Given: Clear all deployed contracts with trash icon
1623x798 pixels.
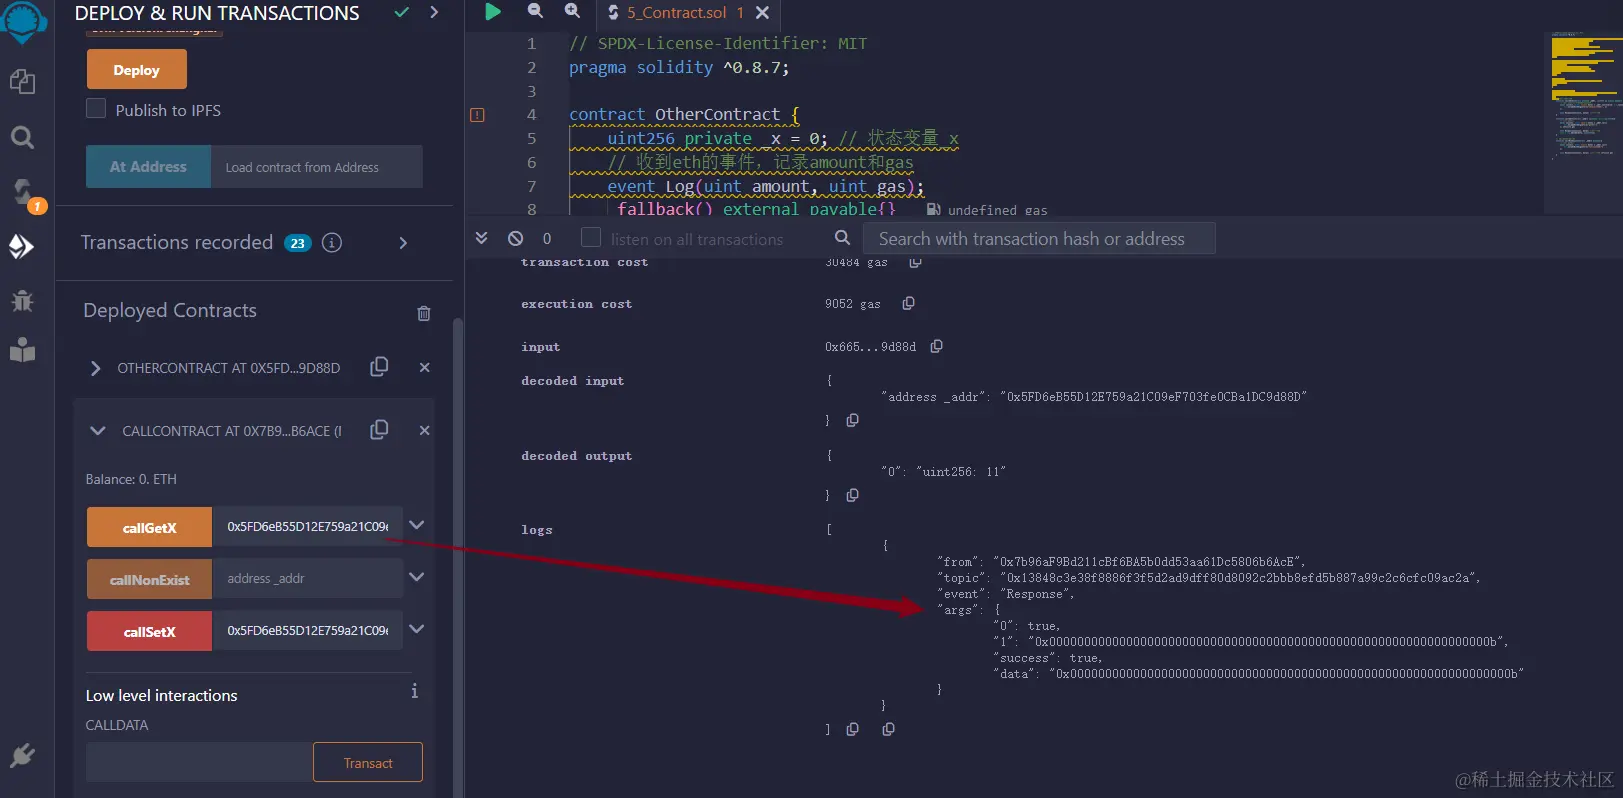Looking at the screenshot, I should pos(424,313).
